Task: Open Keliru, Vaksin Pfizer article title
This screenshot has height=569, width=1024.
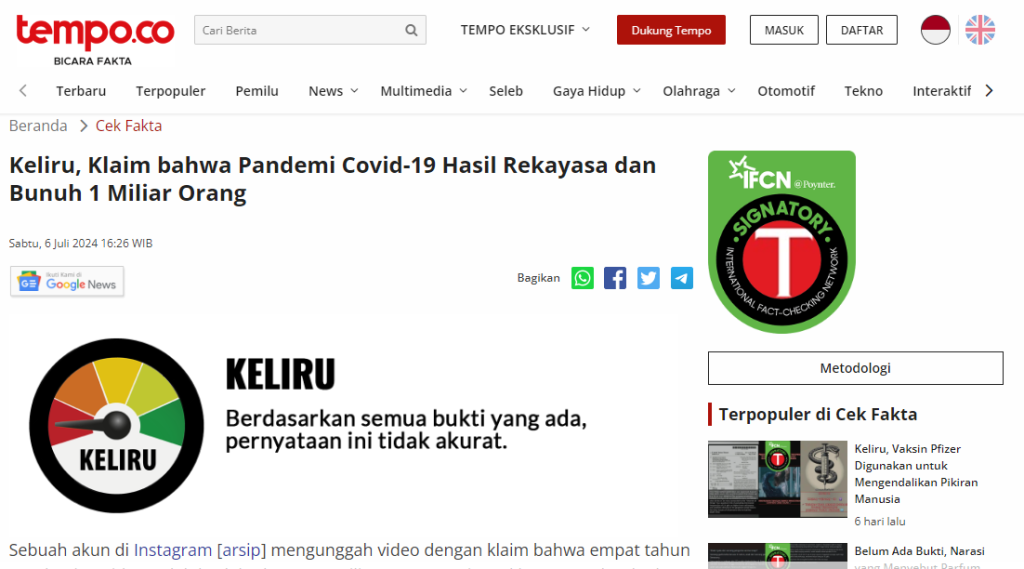Action: [x=916, y=474]
